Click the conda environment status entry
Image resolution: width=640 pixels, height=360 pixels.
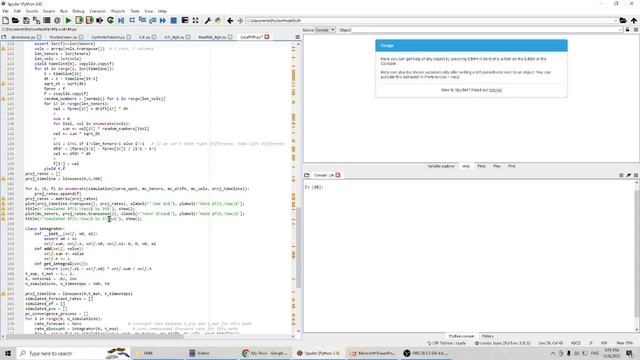tap(502, 343)
